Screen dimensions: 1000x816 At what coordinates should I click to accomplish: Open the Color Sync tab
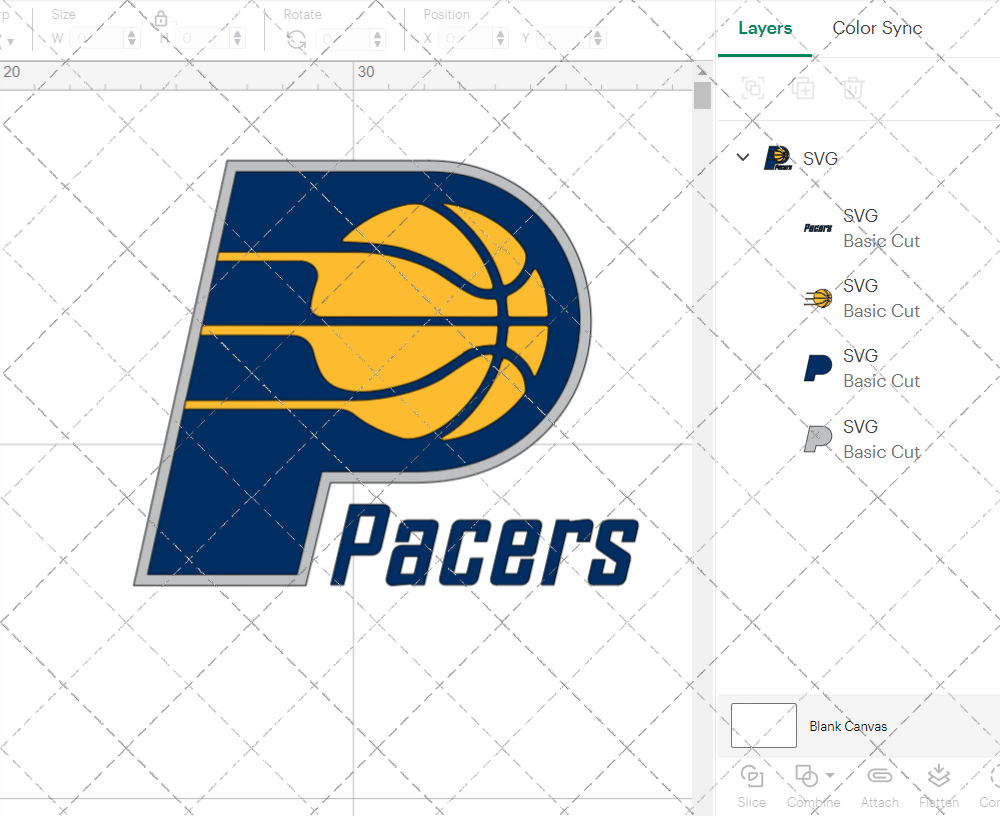877,28
